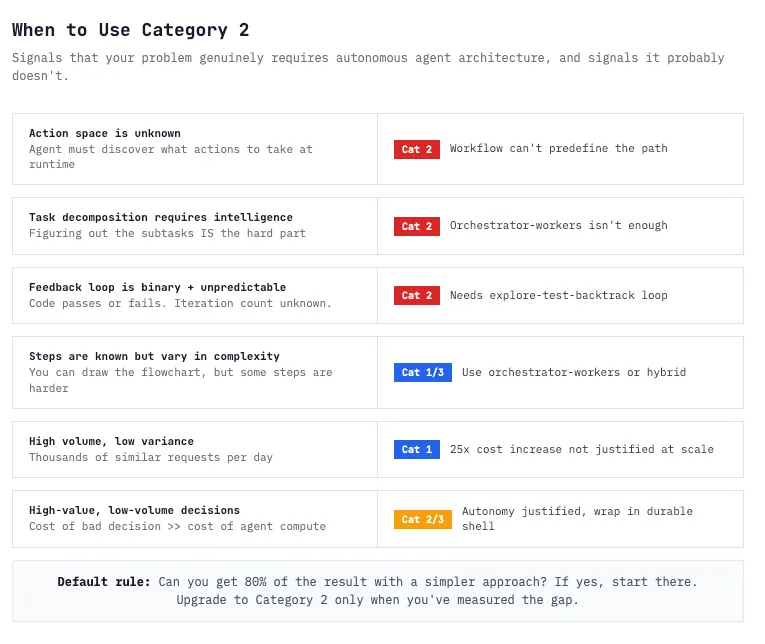The width and height of the screenshot is (765, 644).
Task: Select 'Feedback loop is binary + unpredictable' title
Action: coord(157,287)
